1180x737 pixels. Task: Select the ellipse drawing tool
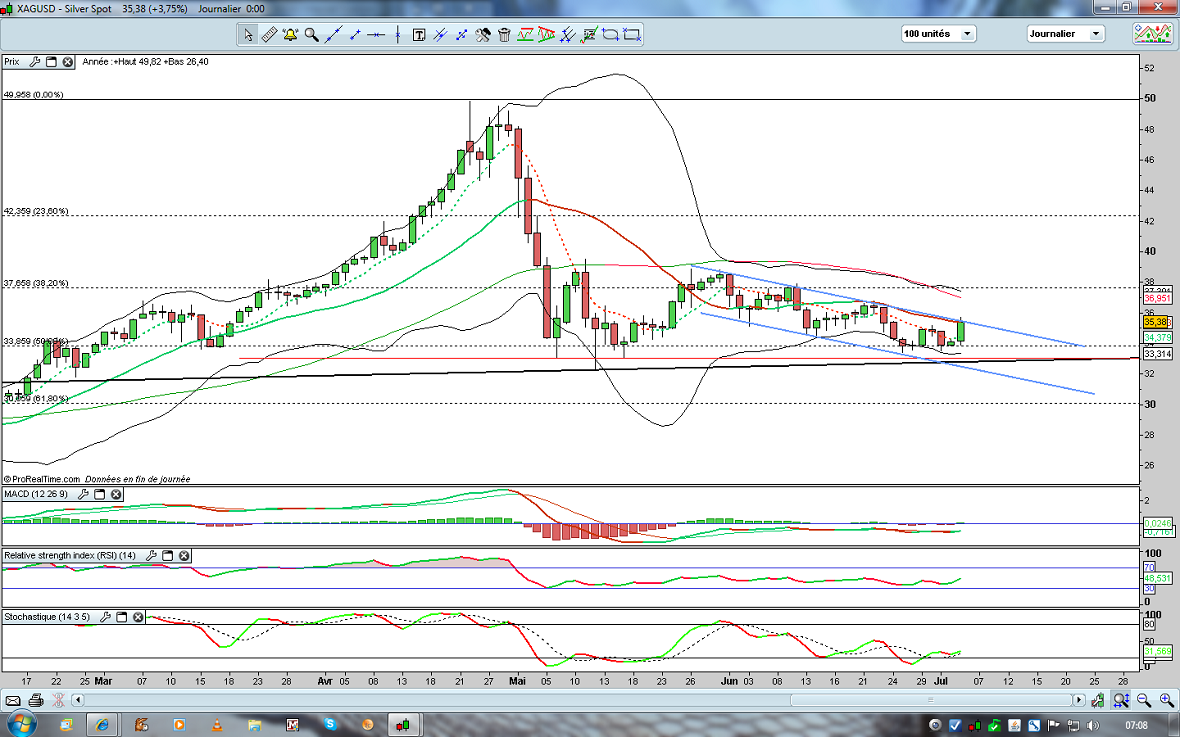point(610,35)
